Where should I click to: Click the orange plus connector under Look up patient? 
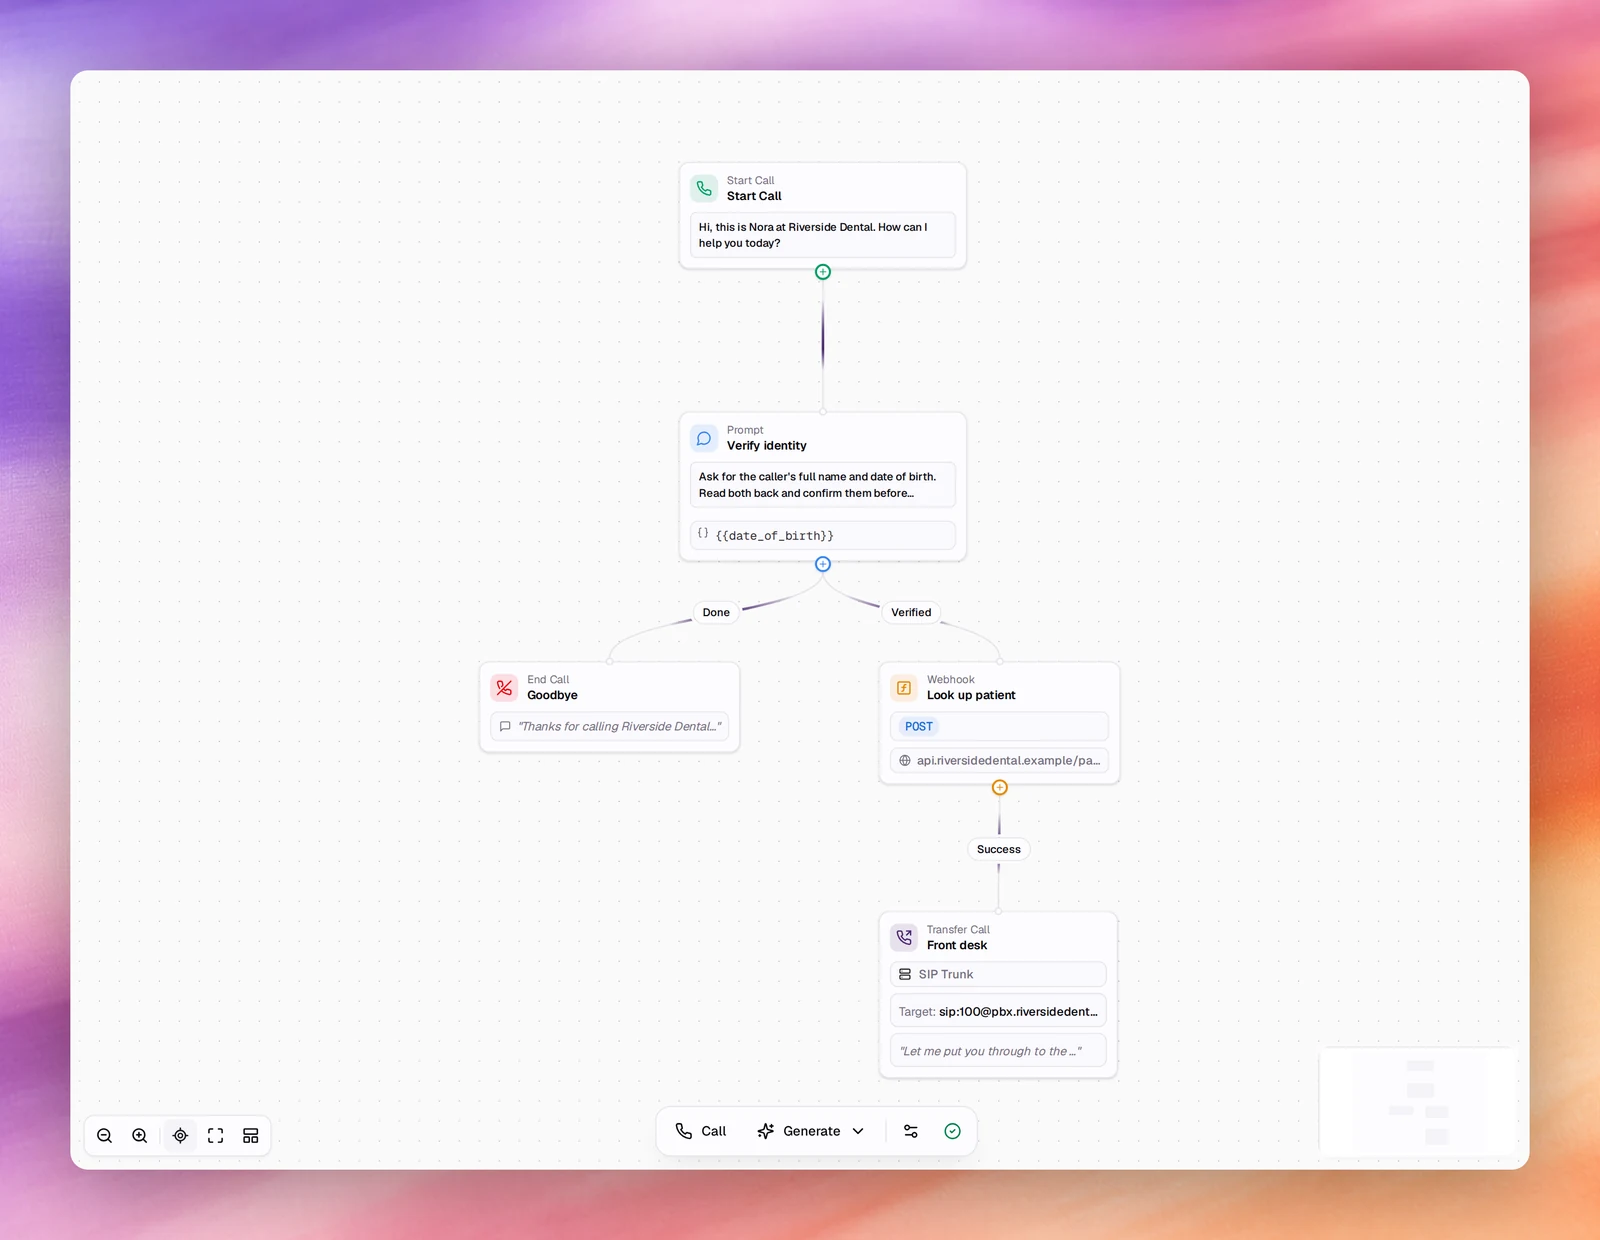point(999,788)
